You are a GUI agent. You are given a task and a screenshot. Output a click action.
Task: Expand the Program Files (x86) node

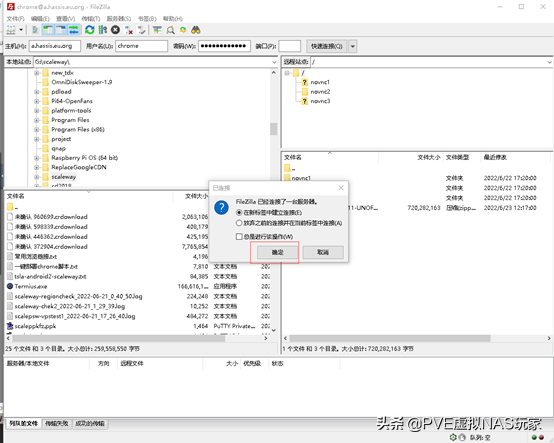[37, 130]
